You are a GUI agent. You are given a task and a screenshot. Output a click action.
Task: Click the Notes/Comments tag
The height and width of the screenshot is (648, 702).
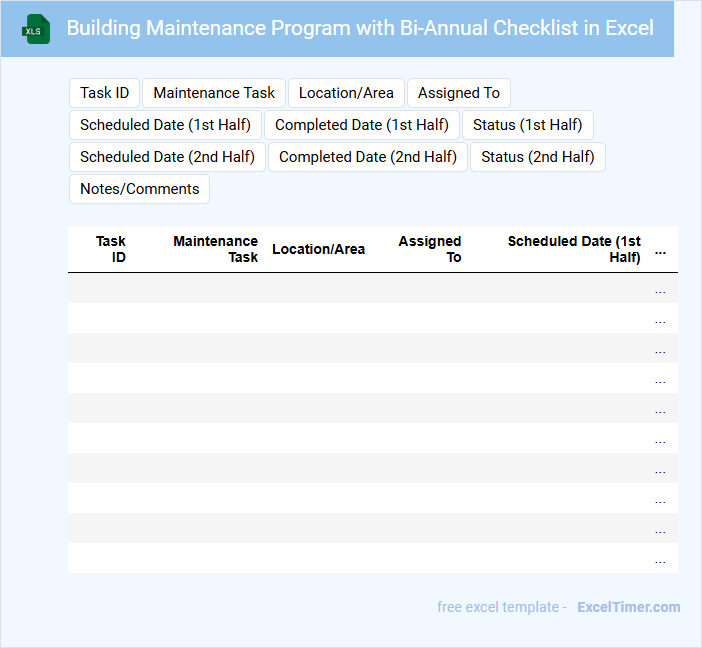click(139, 189)
